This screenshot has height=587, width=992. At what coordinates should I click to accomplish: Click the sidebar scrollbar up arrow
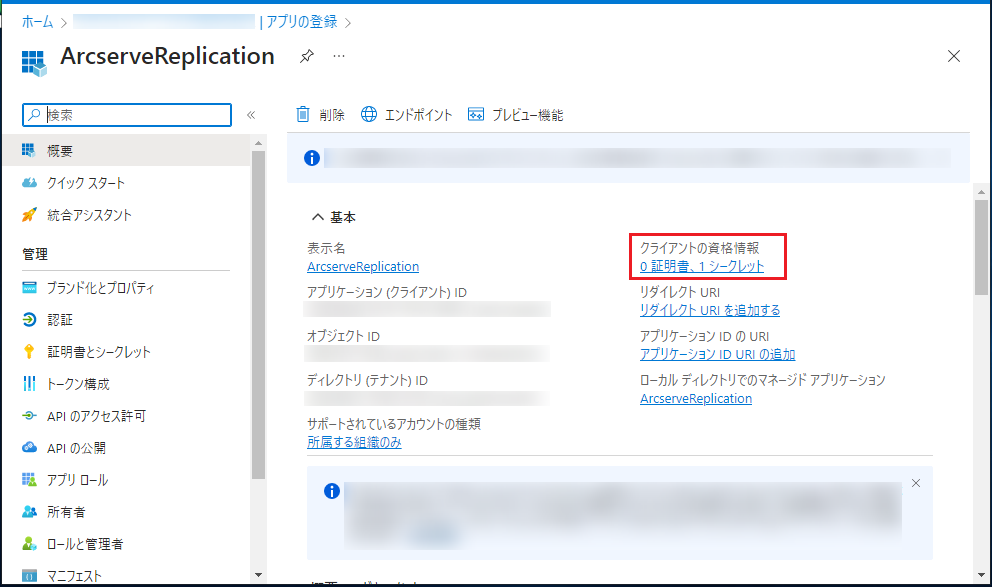(x=258, y=144)
